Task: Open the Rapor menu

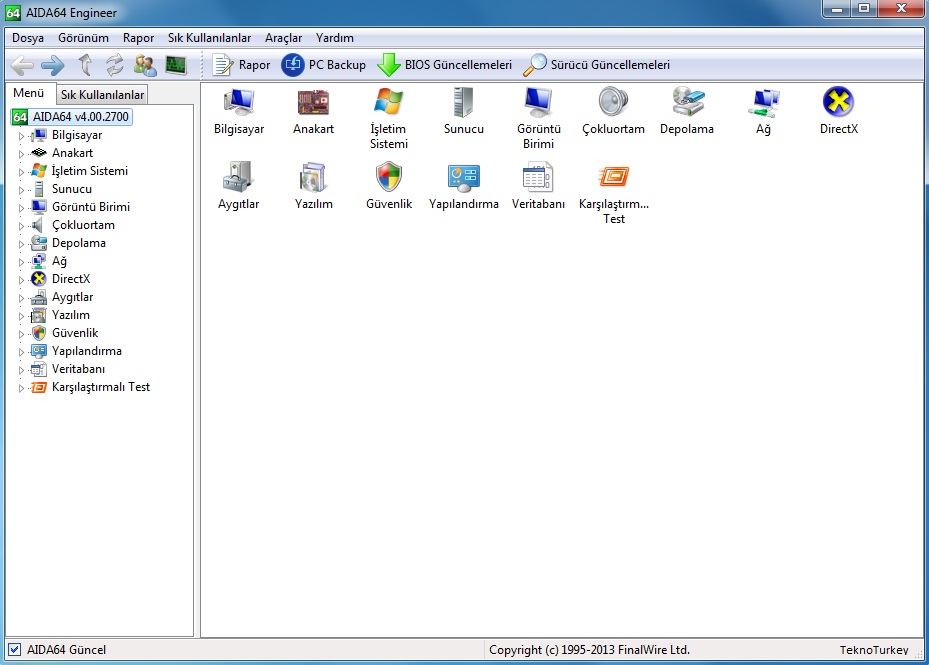Action: 138,38
